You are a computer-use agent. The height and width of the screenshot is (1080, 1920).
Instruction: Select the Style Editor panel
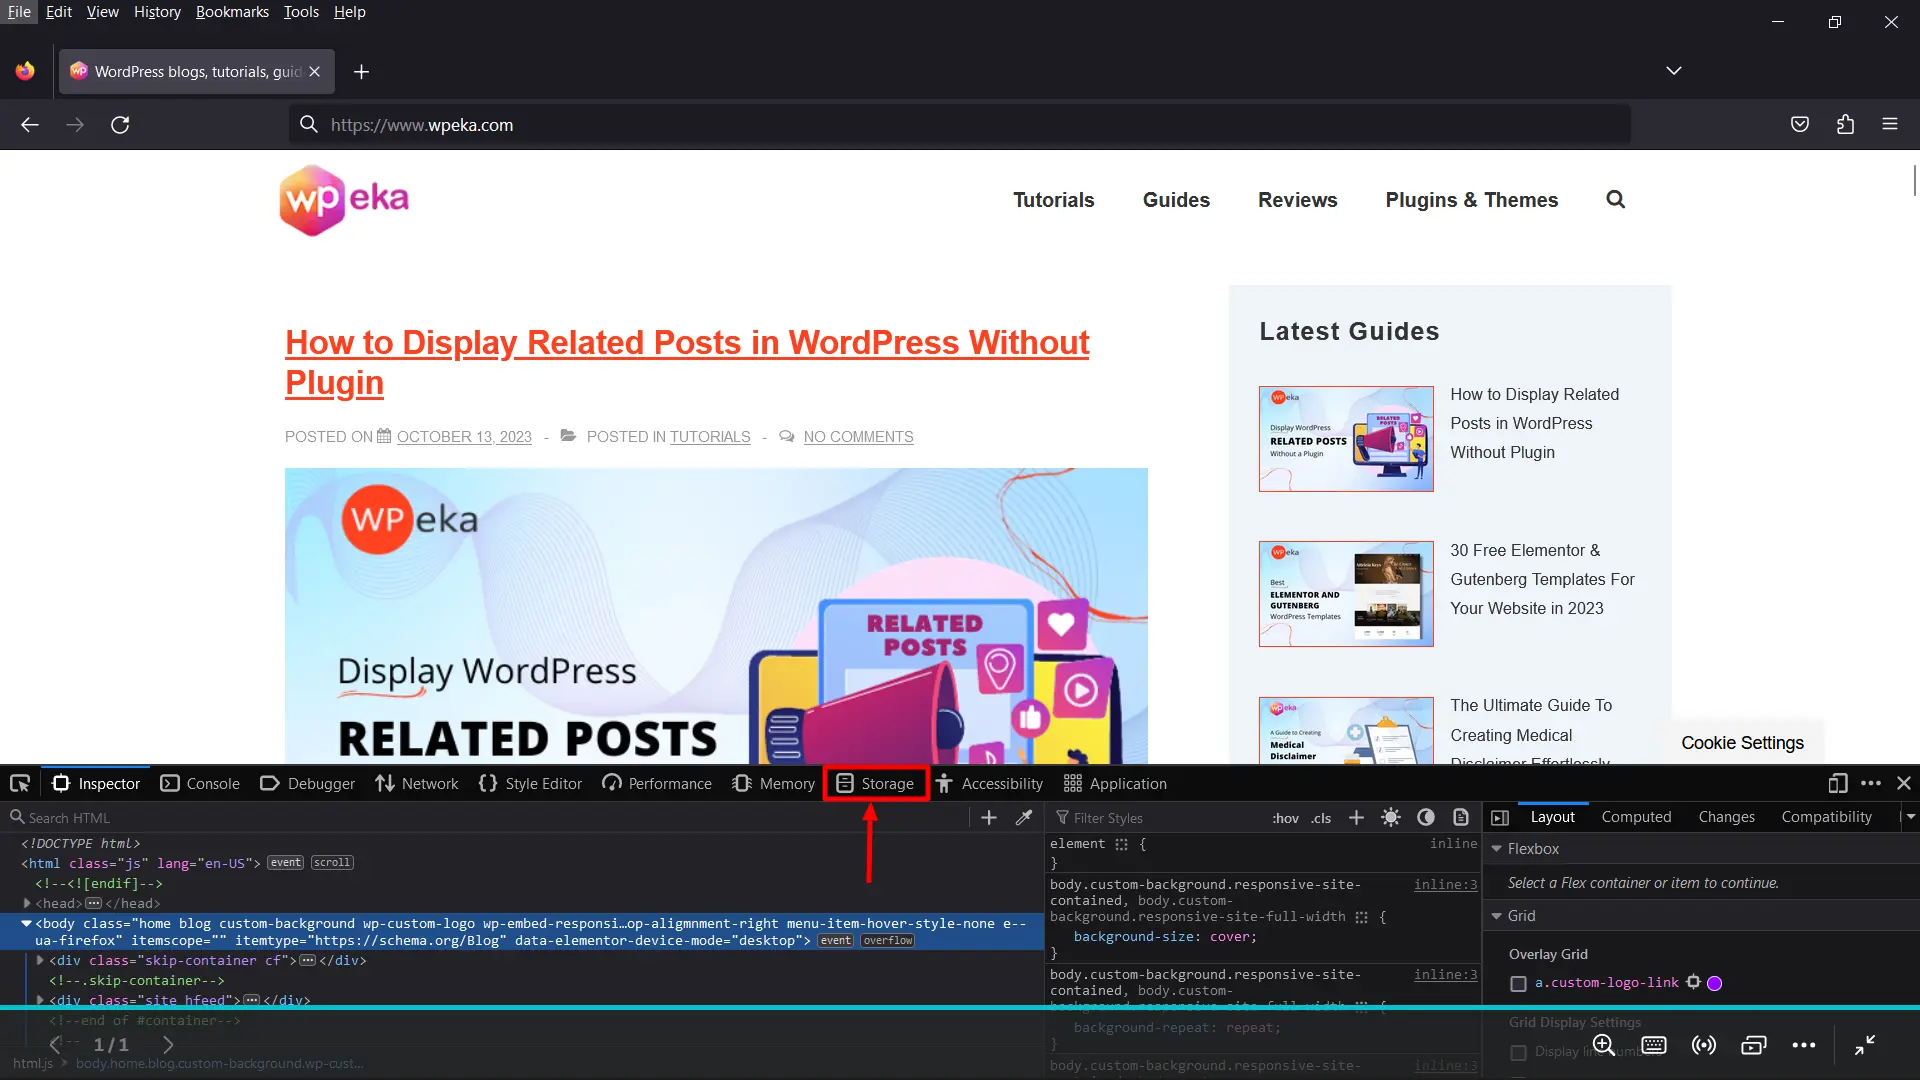click(x=530, y=783)
